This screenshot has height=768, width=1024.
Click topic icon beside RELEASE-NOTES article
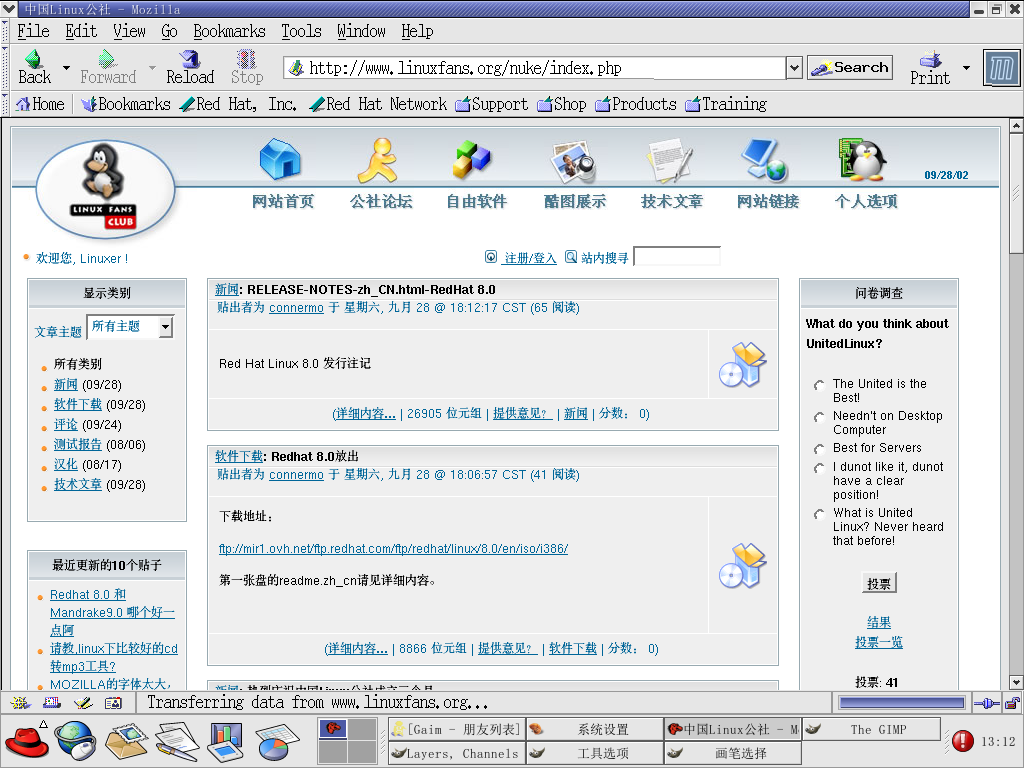(743, 364)
